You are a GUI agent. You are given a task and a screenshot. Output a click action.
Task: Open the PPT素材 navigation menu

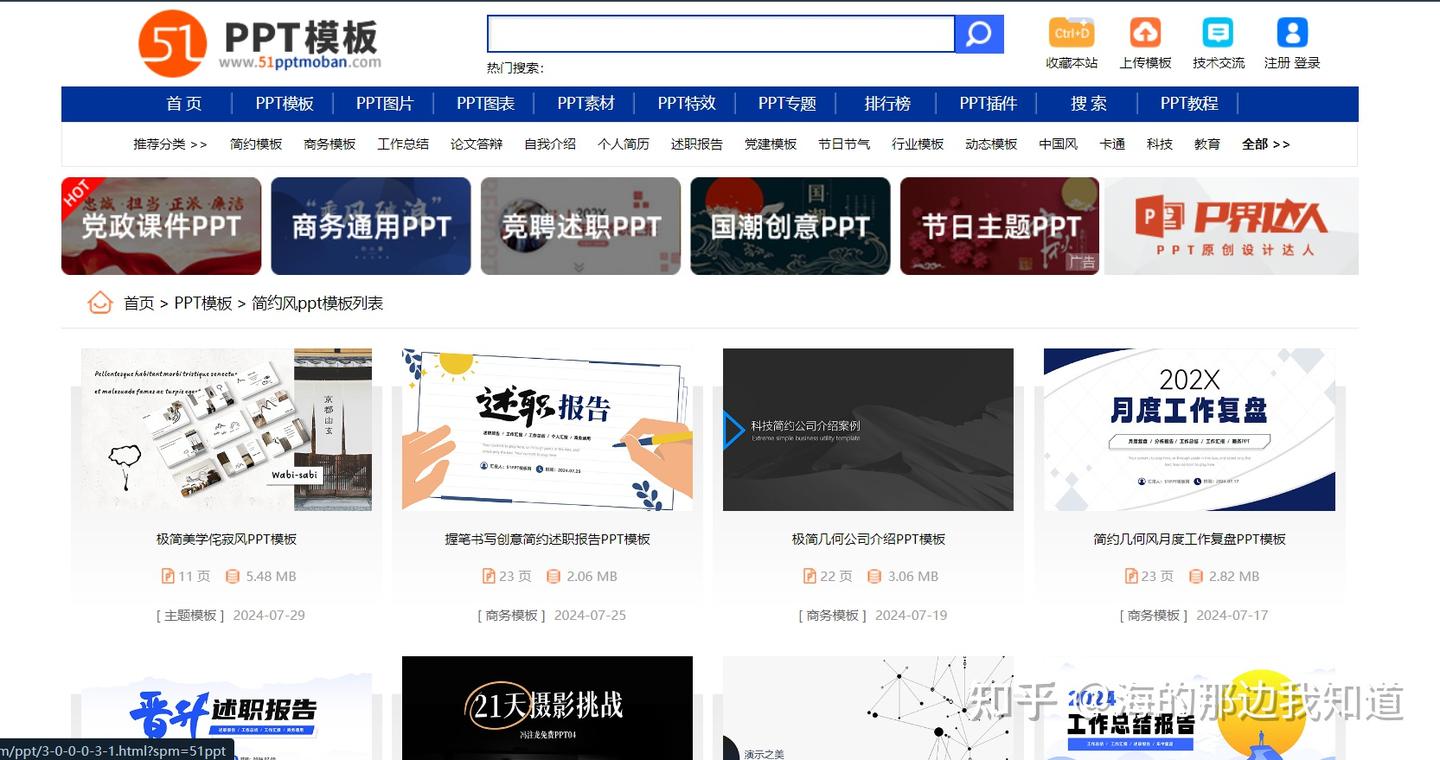tap(587, 103)
